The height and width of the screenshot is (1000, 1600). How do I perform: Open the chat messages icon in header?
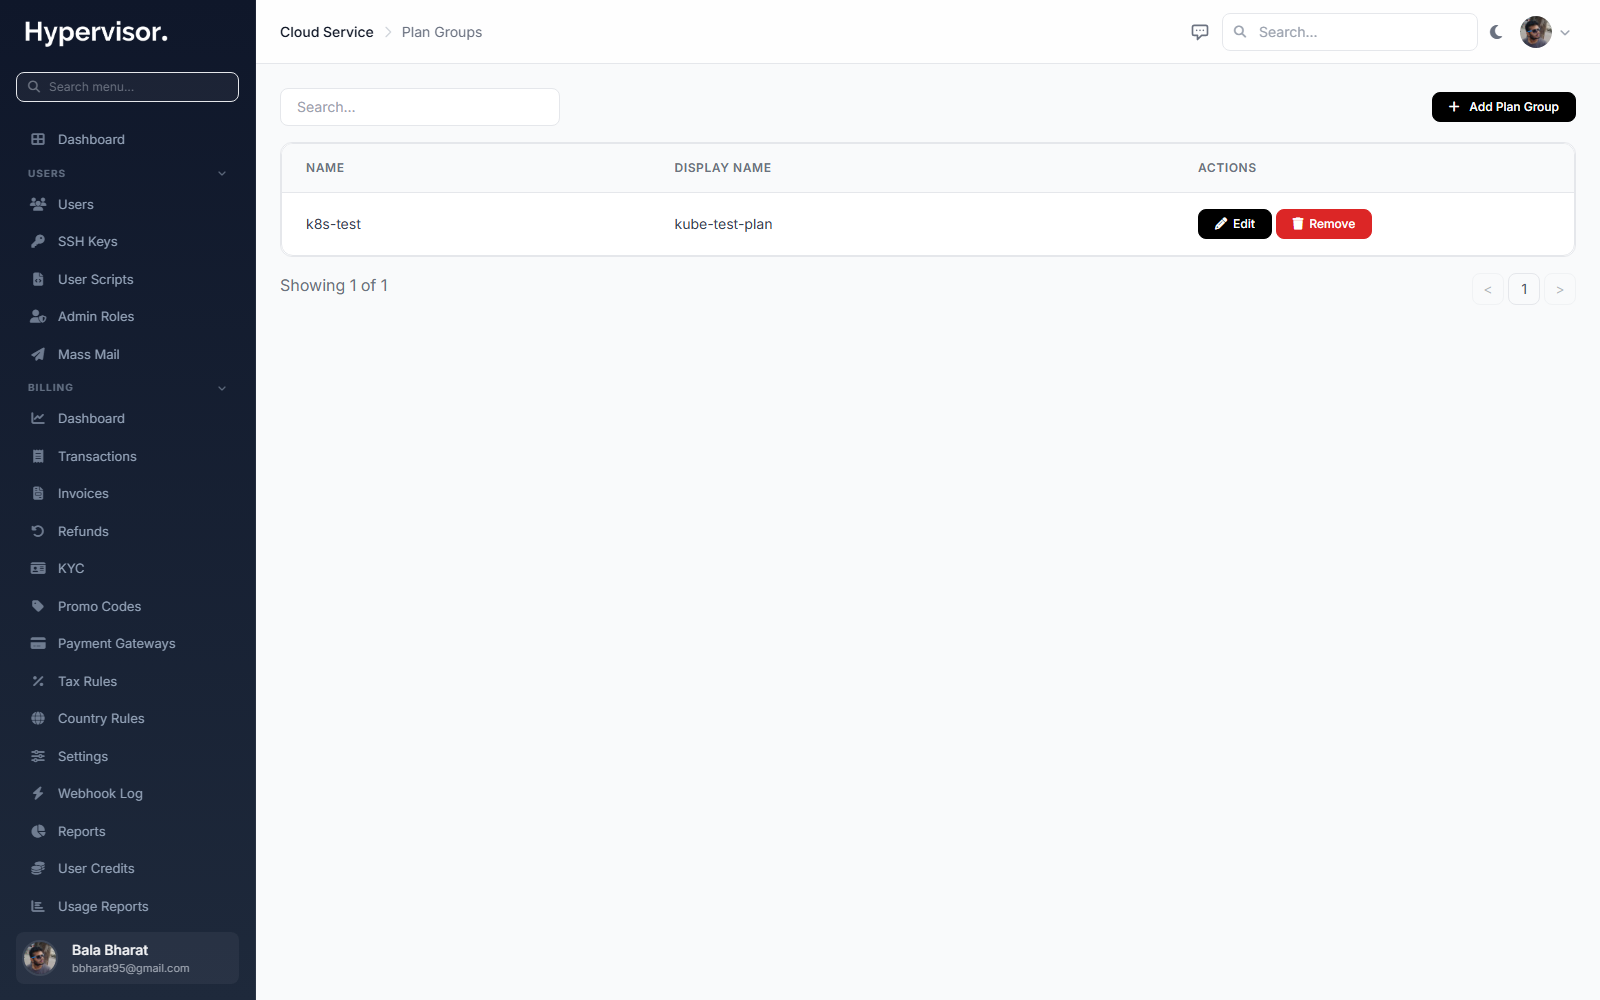[1200, 32]
